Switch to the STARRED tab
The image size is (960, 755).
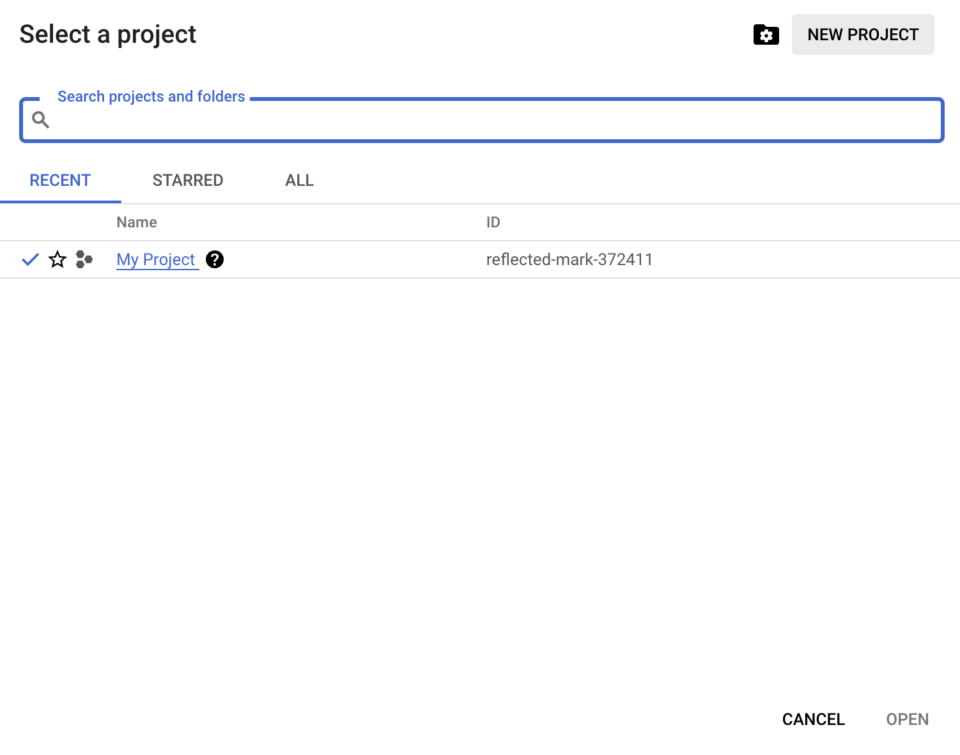click(187, 180)
